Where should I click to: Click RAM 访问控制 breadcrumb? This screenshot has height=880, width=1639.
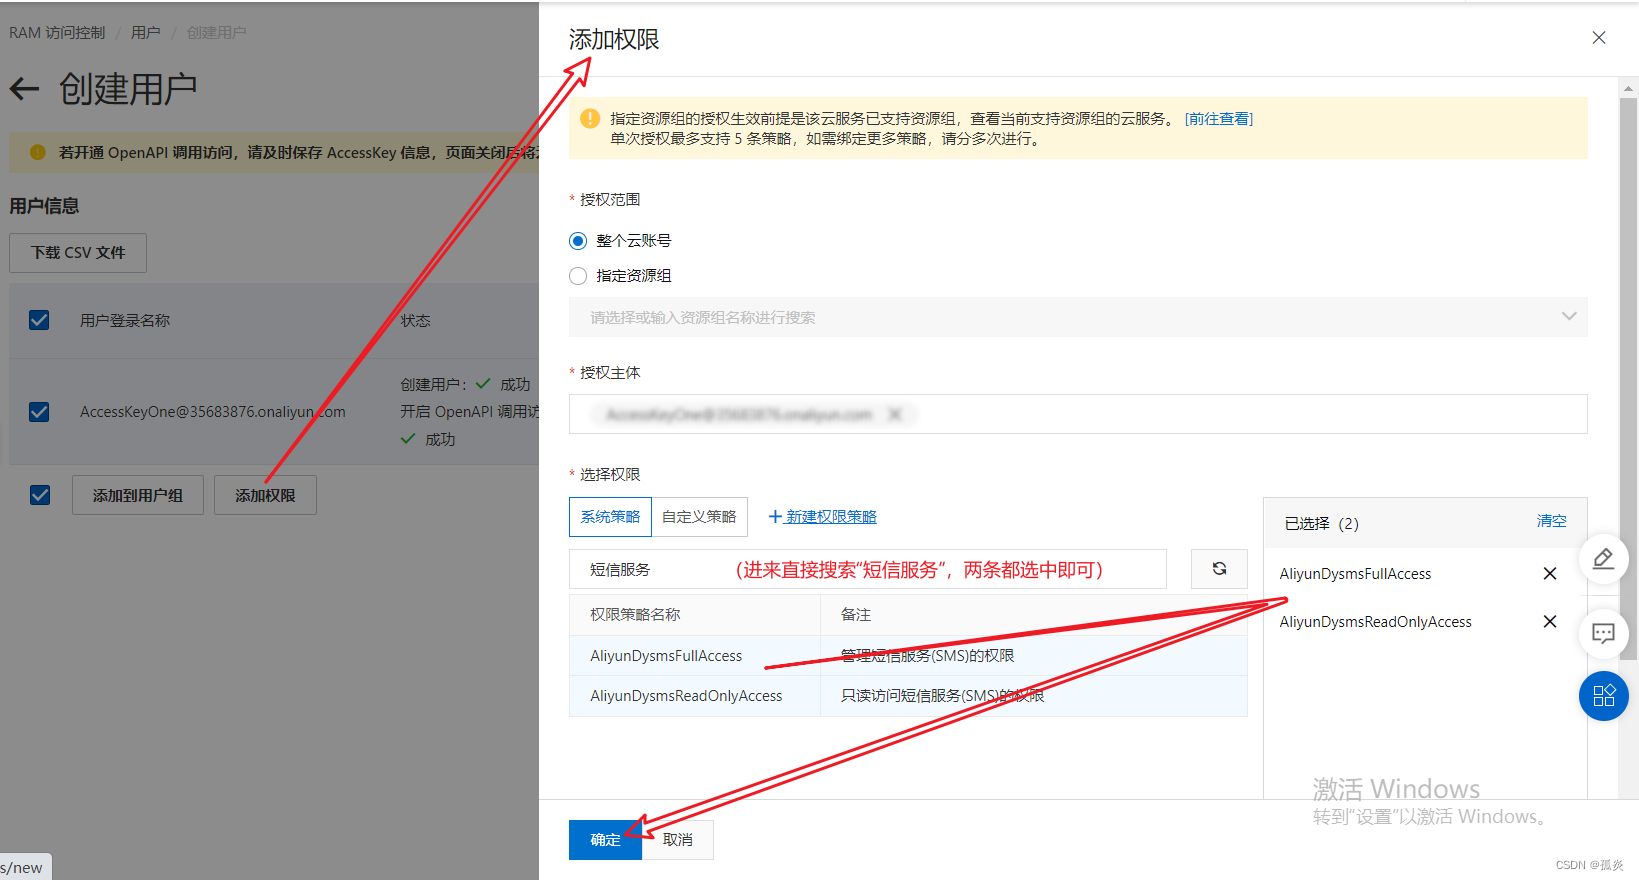click(57, 33)
